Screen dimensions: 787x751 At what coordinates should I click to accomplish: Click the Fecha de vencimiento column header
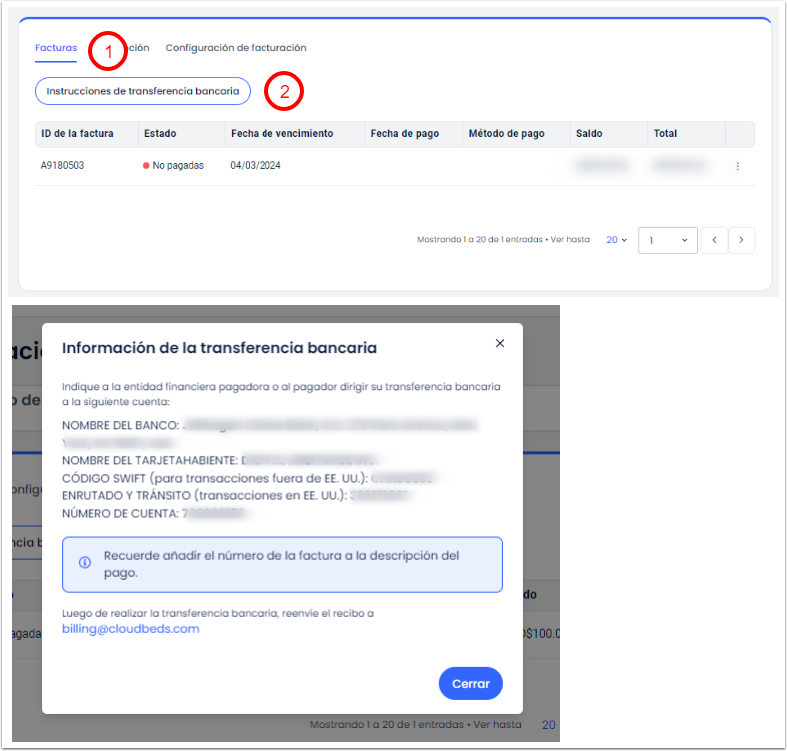click(282, 133)
